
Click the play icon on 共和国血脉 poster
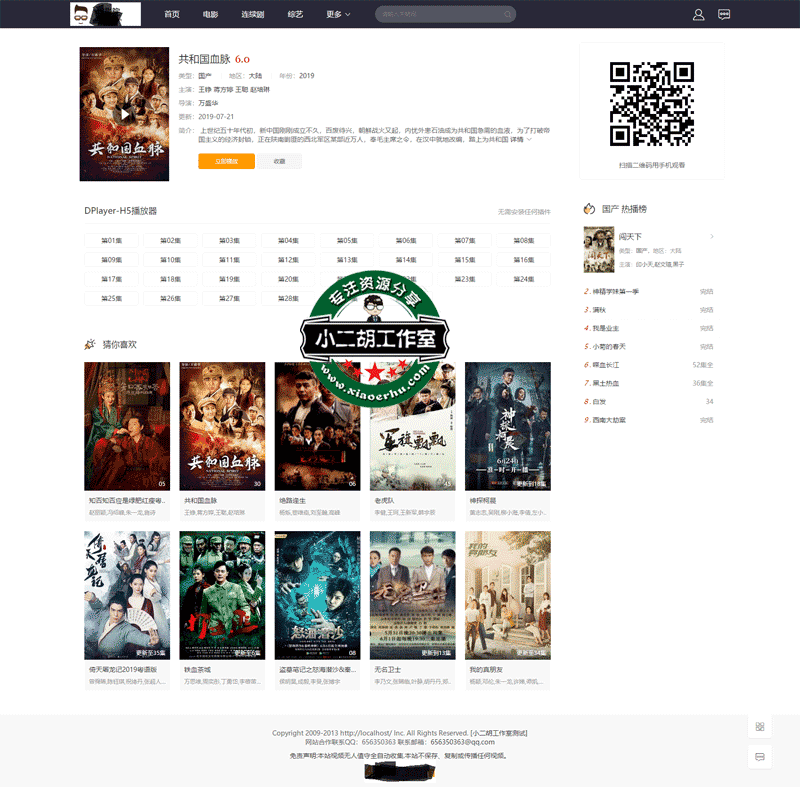pyautogui.click(x=124, y=114)
